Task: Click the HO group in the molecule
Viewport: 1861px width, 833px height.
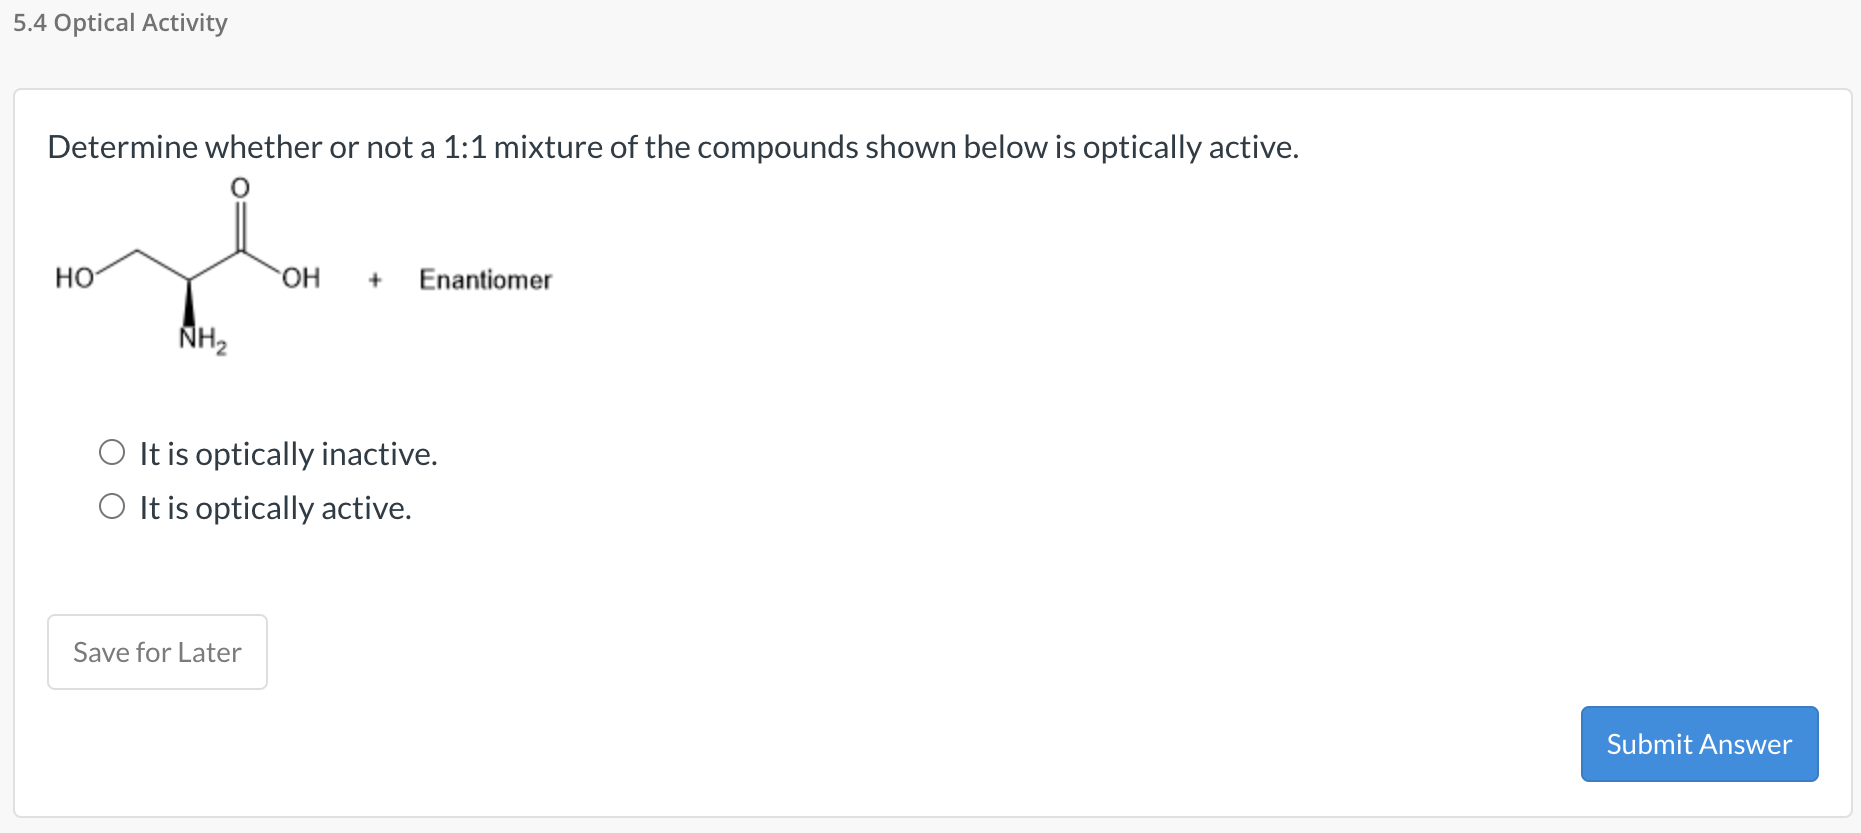Action: click(x=73, y=277)
